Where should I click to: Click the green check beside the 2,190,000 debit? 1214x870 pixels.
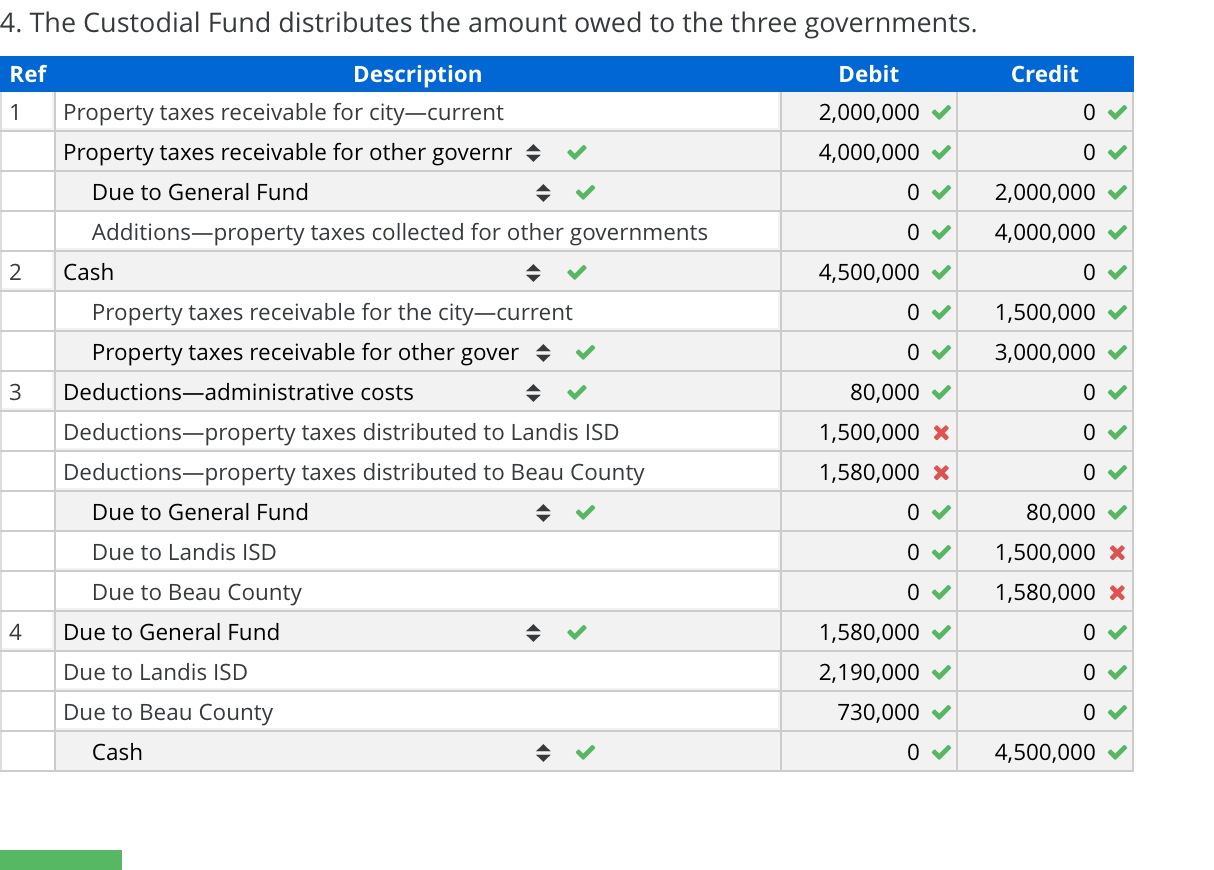tap(940, 672)
